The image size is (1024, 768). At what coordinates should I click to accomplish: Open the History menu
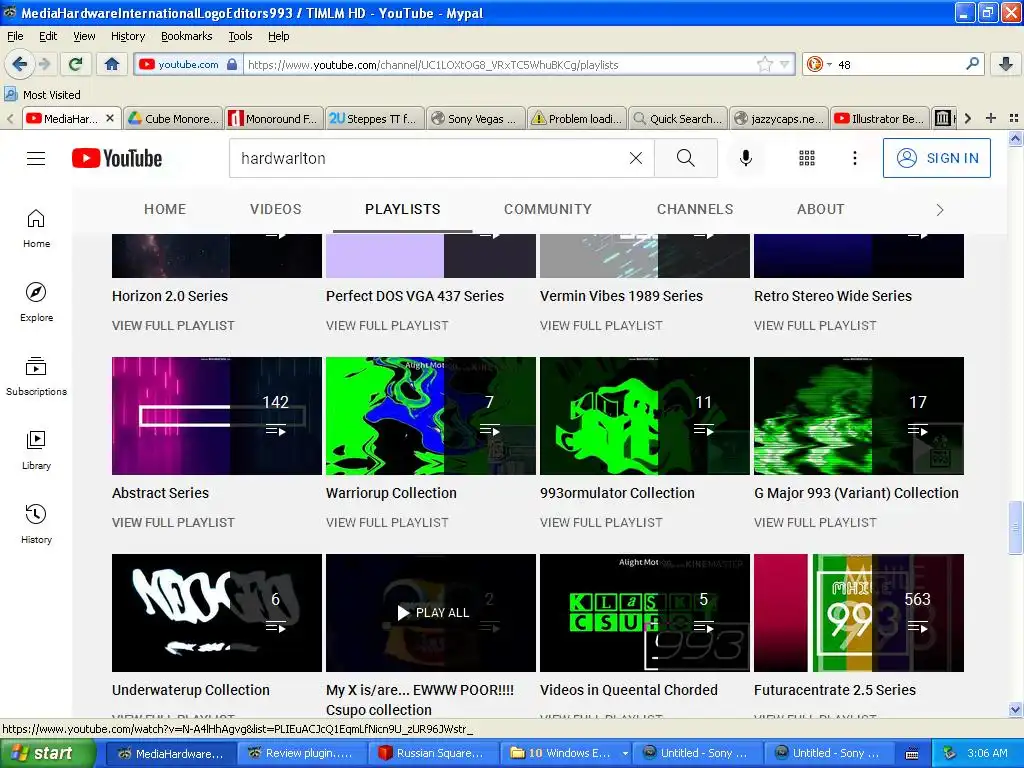coord(128,36)
